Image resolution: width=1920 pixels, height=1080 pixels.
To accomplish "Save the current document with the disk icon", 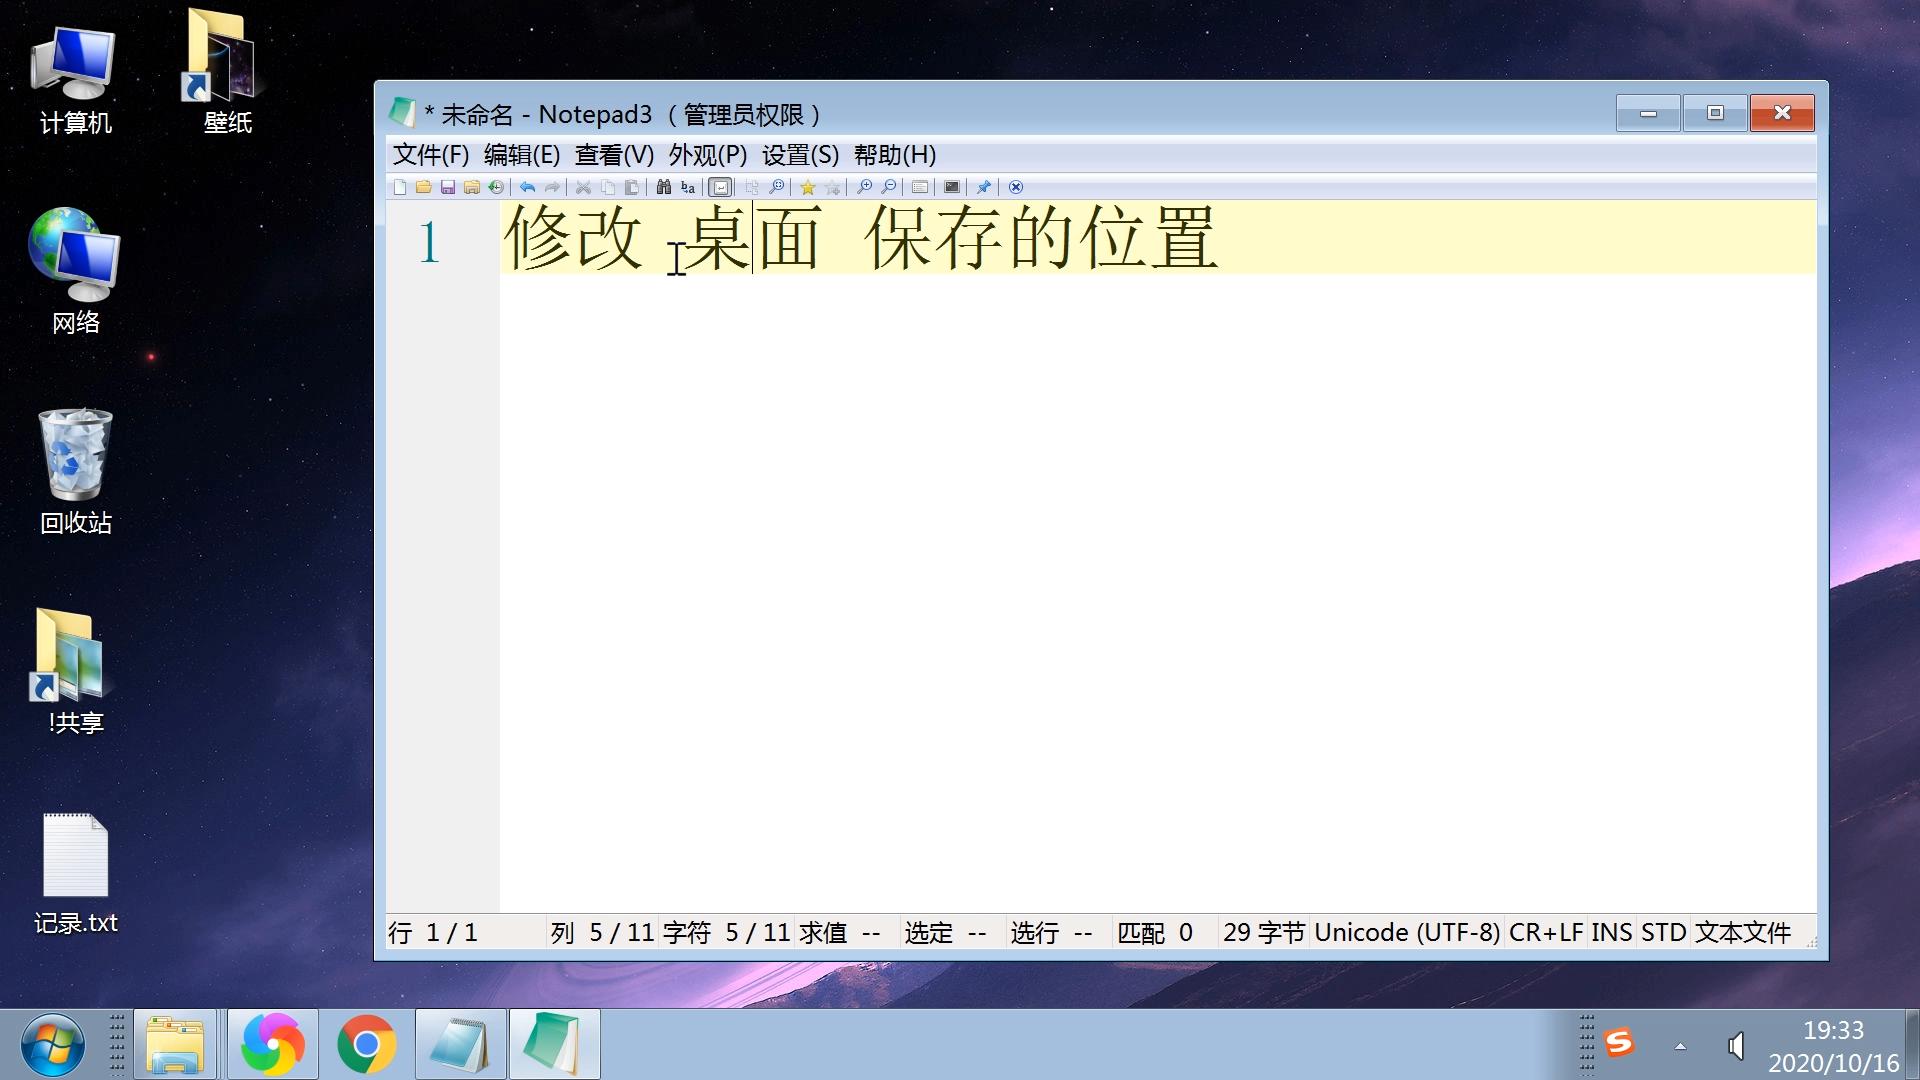I will (x=448, y=187).
